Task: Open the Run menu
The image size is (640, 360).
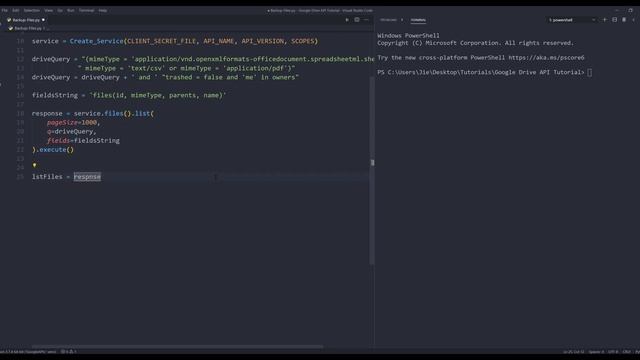Action: [71, 10]
